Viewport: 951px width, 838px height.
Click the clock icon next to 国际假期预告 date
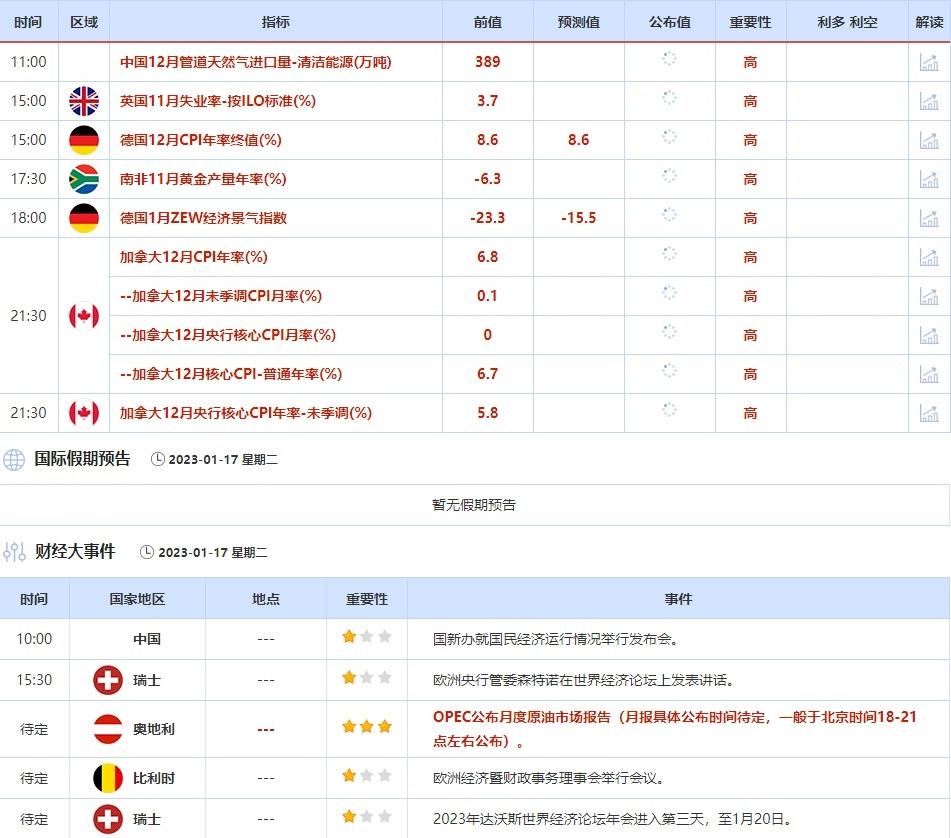(158, 460)
